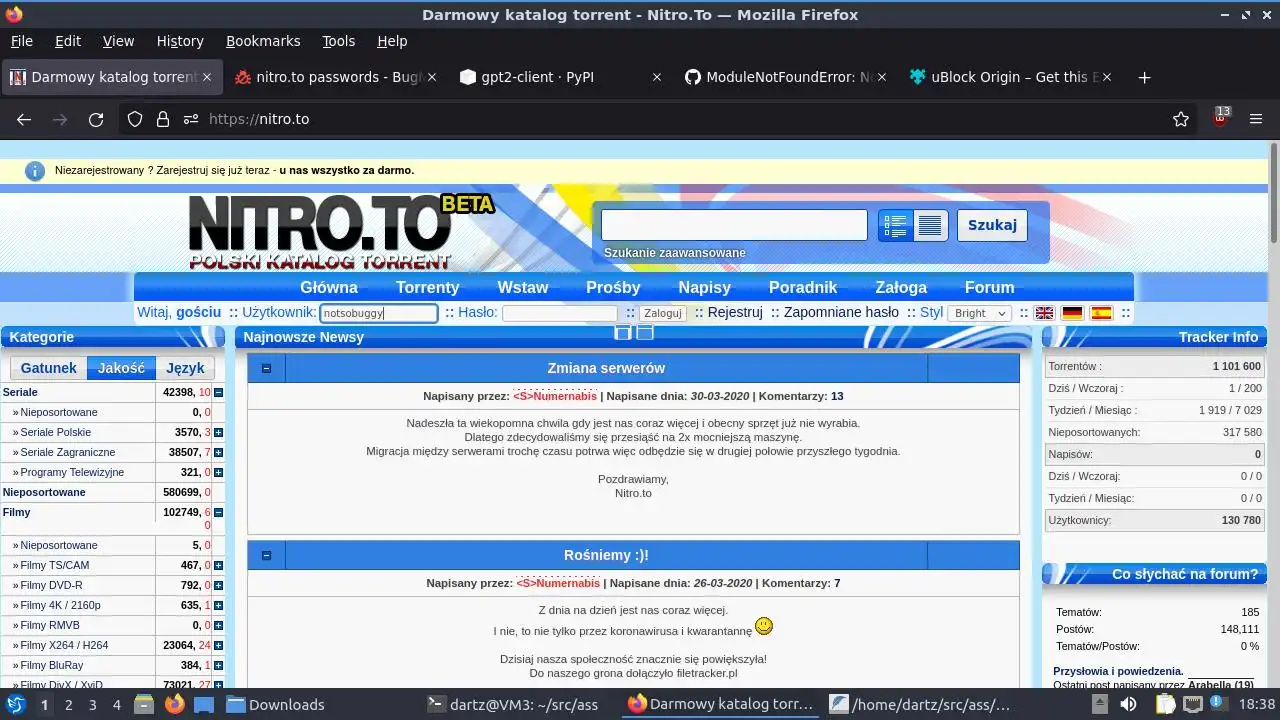Switch to the nitro.to passwords tab
The width and height of the screenshot is (1280, 720).
click(x=334, y=77)
